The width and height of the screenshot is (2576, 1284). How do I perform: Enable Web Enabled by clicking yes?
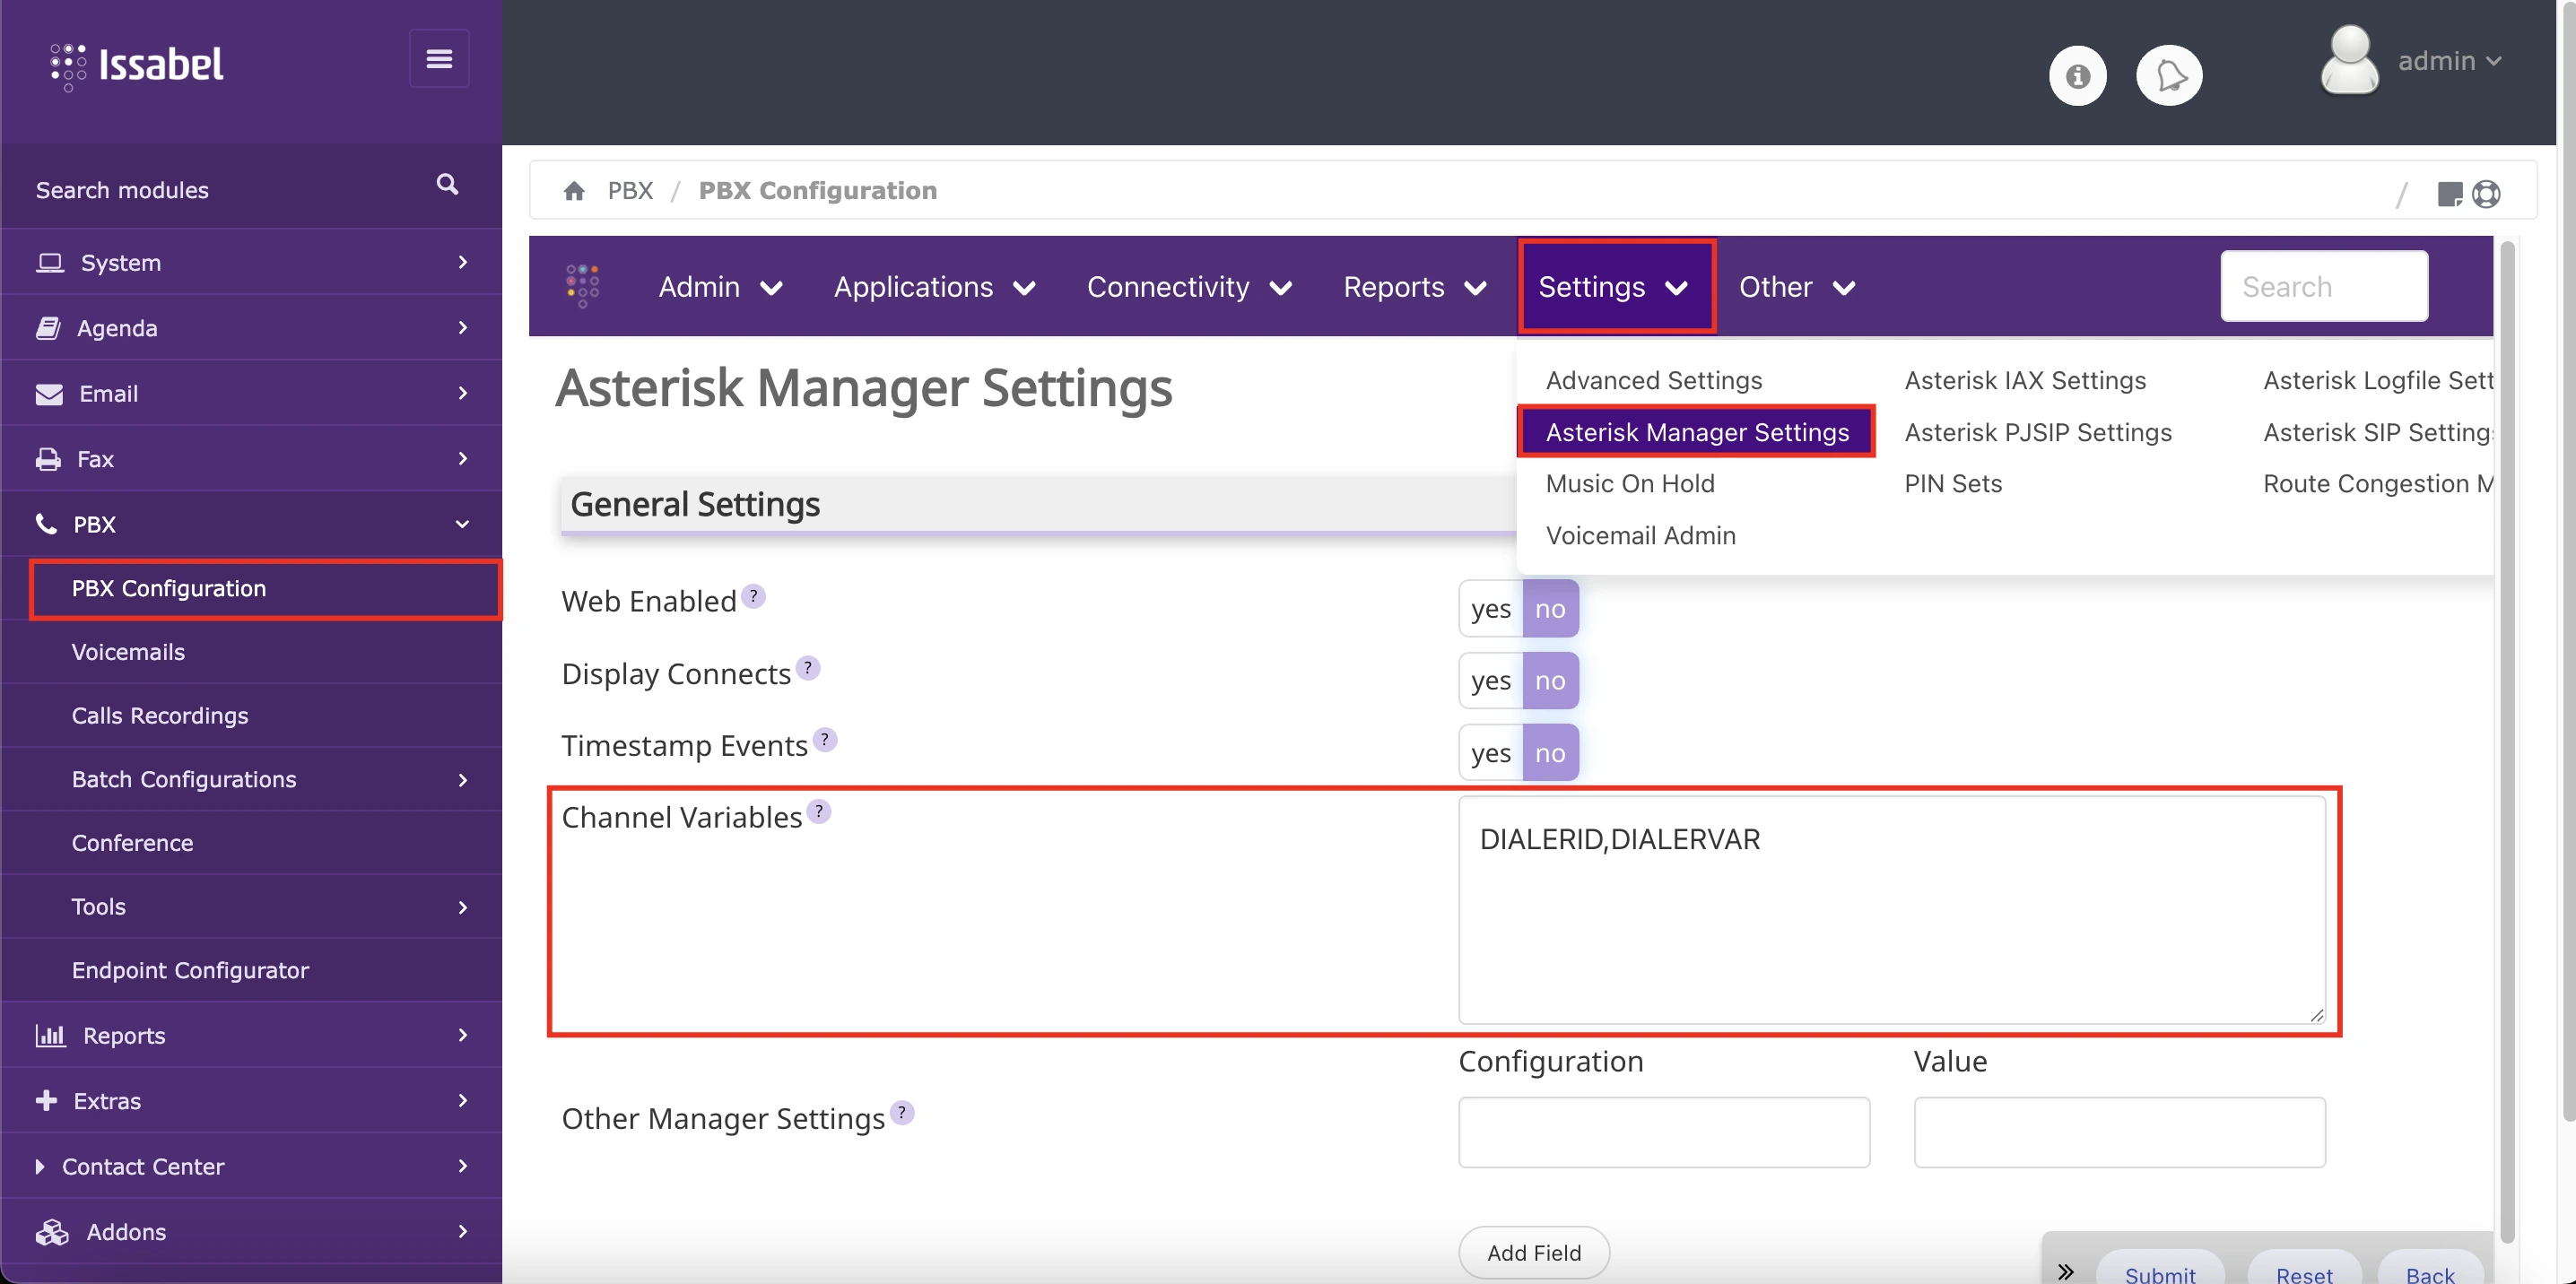pyautogui.click(x=1489, y=607)
